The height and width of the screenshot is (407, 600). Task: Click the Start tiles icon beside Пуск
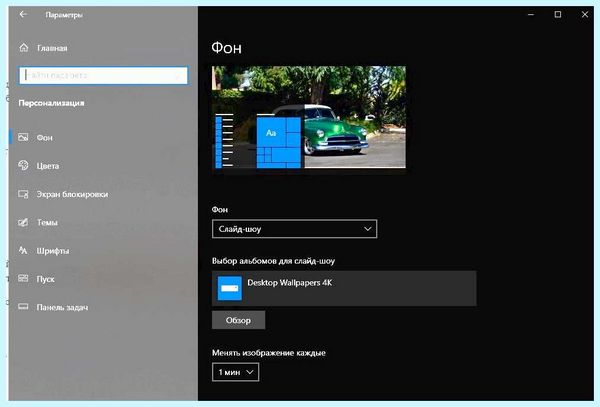[23, 278]
